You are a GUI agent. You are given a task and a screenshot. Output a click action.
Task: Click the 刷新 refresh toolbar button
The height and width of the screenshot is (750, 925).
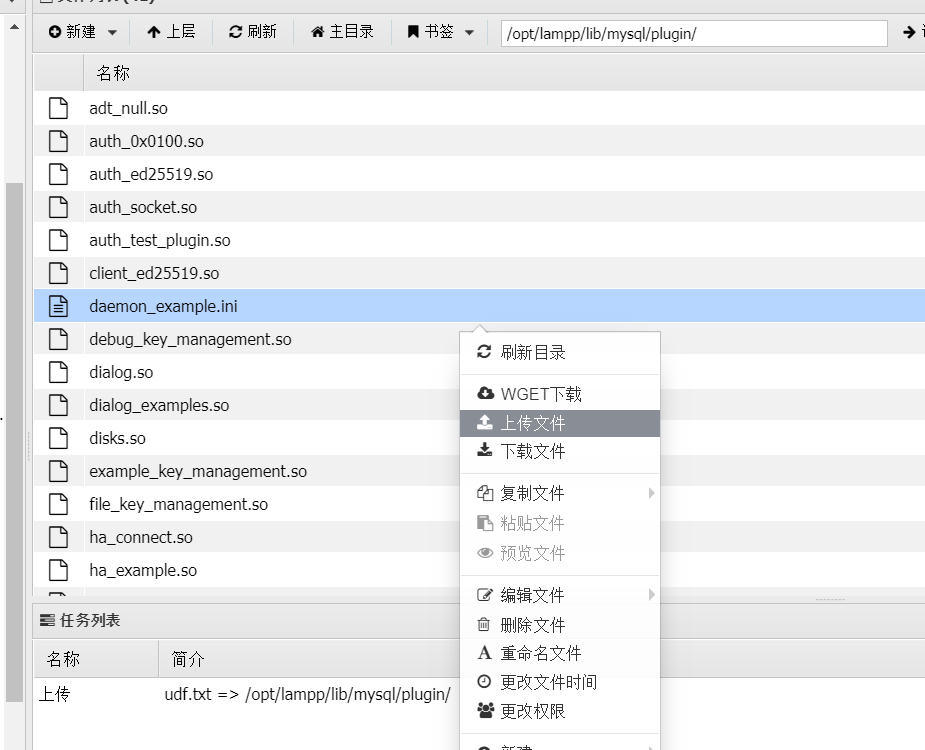click(252, 32)
